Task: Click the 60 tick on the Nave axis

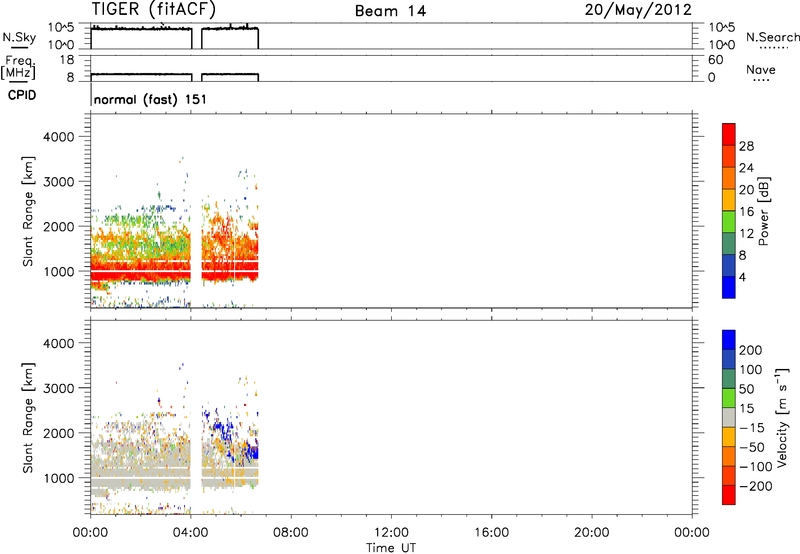Action: click(715, 60)
